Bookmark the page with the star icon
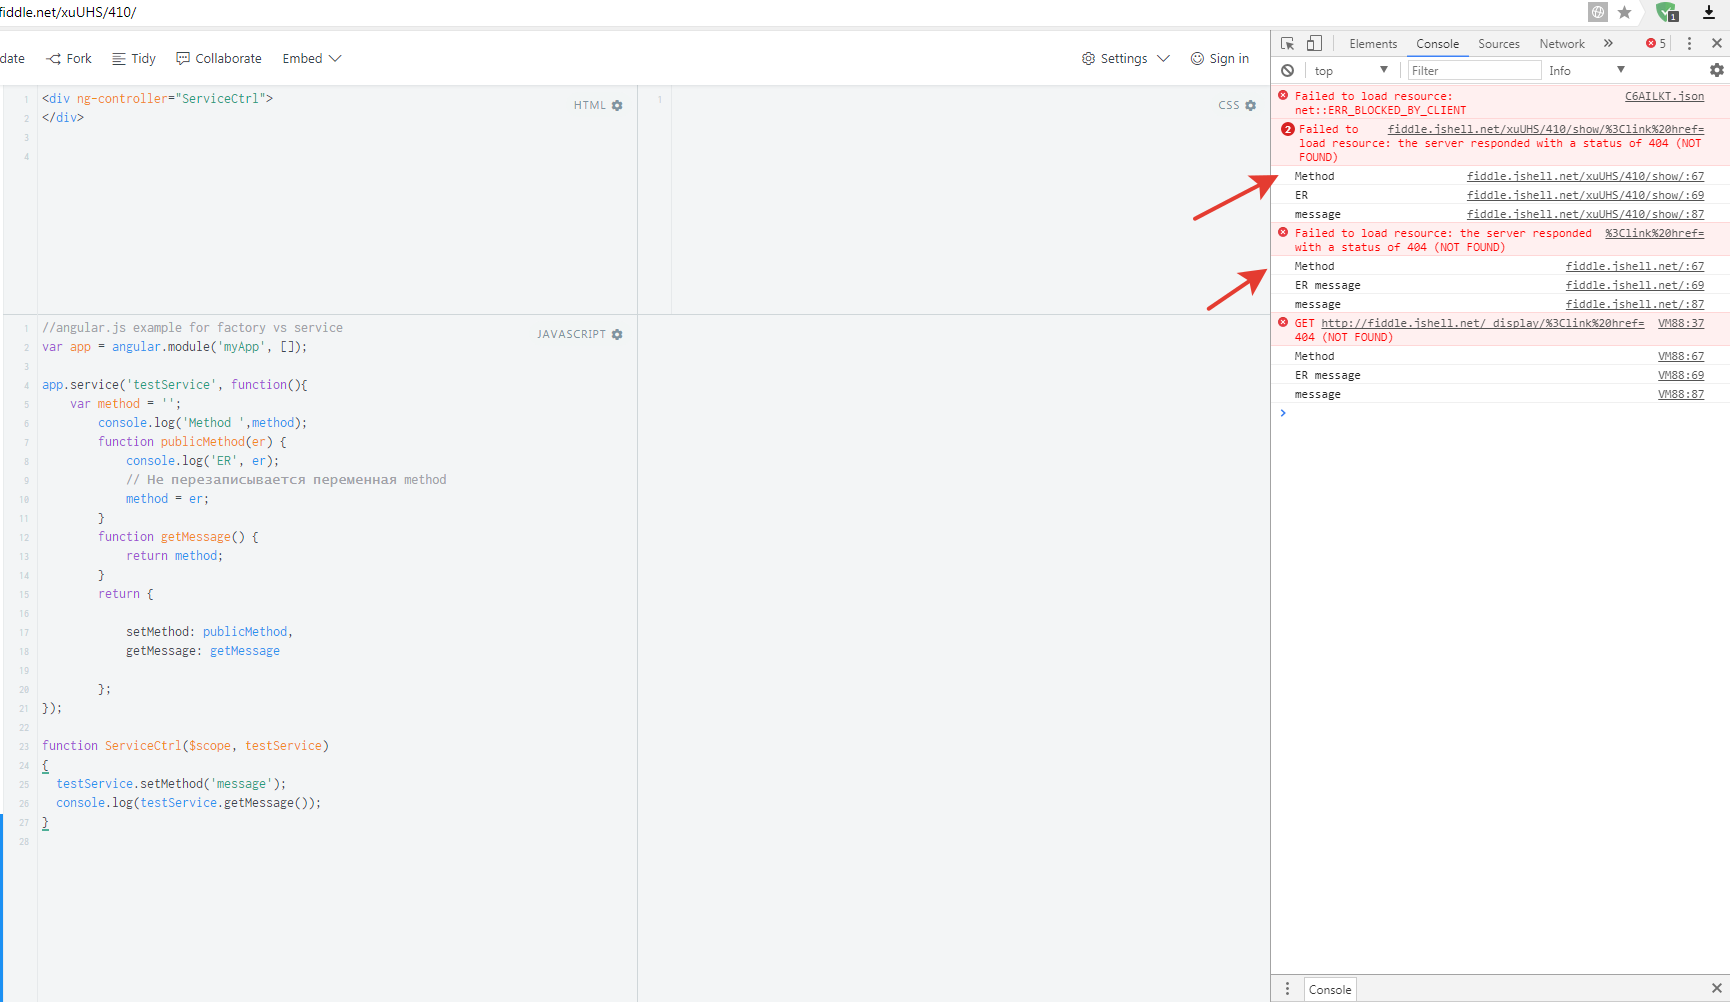 pyautogui.click(x=1625, y=12)
